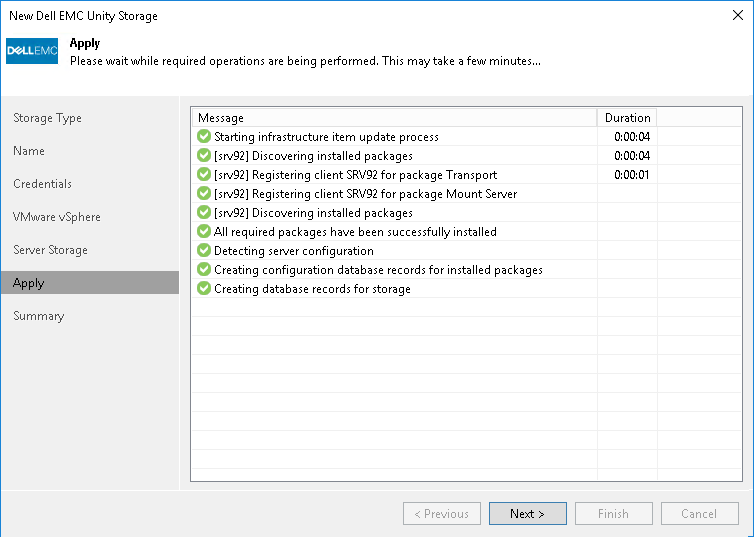
Task: Select 'Starting infrastructure item update process' row
Action: (466, 137)
